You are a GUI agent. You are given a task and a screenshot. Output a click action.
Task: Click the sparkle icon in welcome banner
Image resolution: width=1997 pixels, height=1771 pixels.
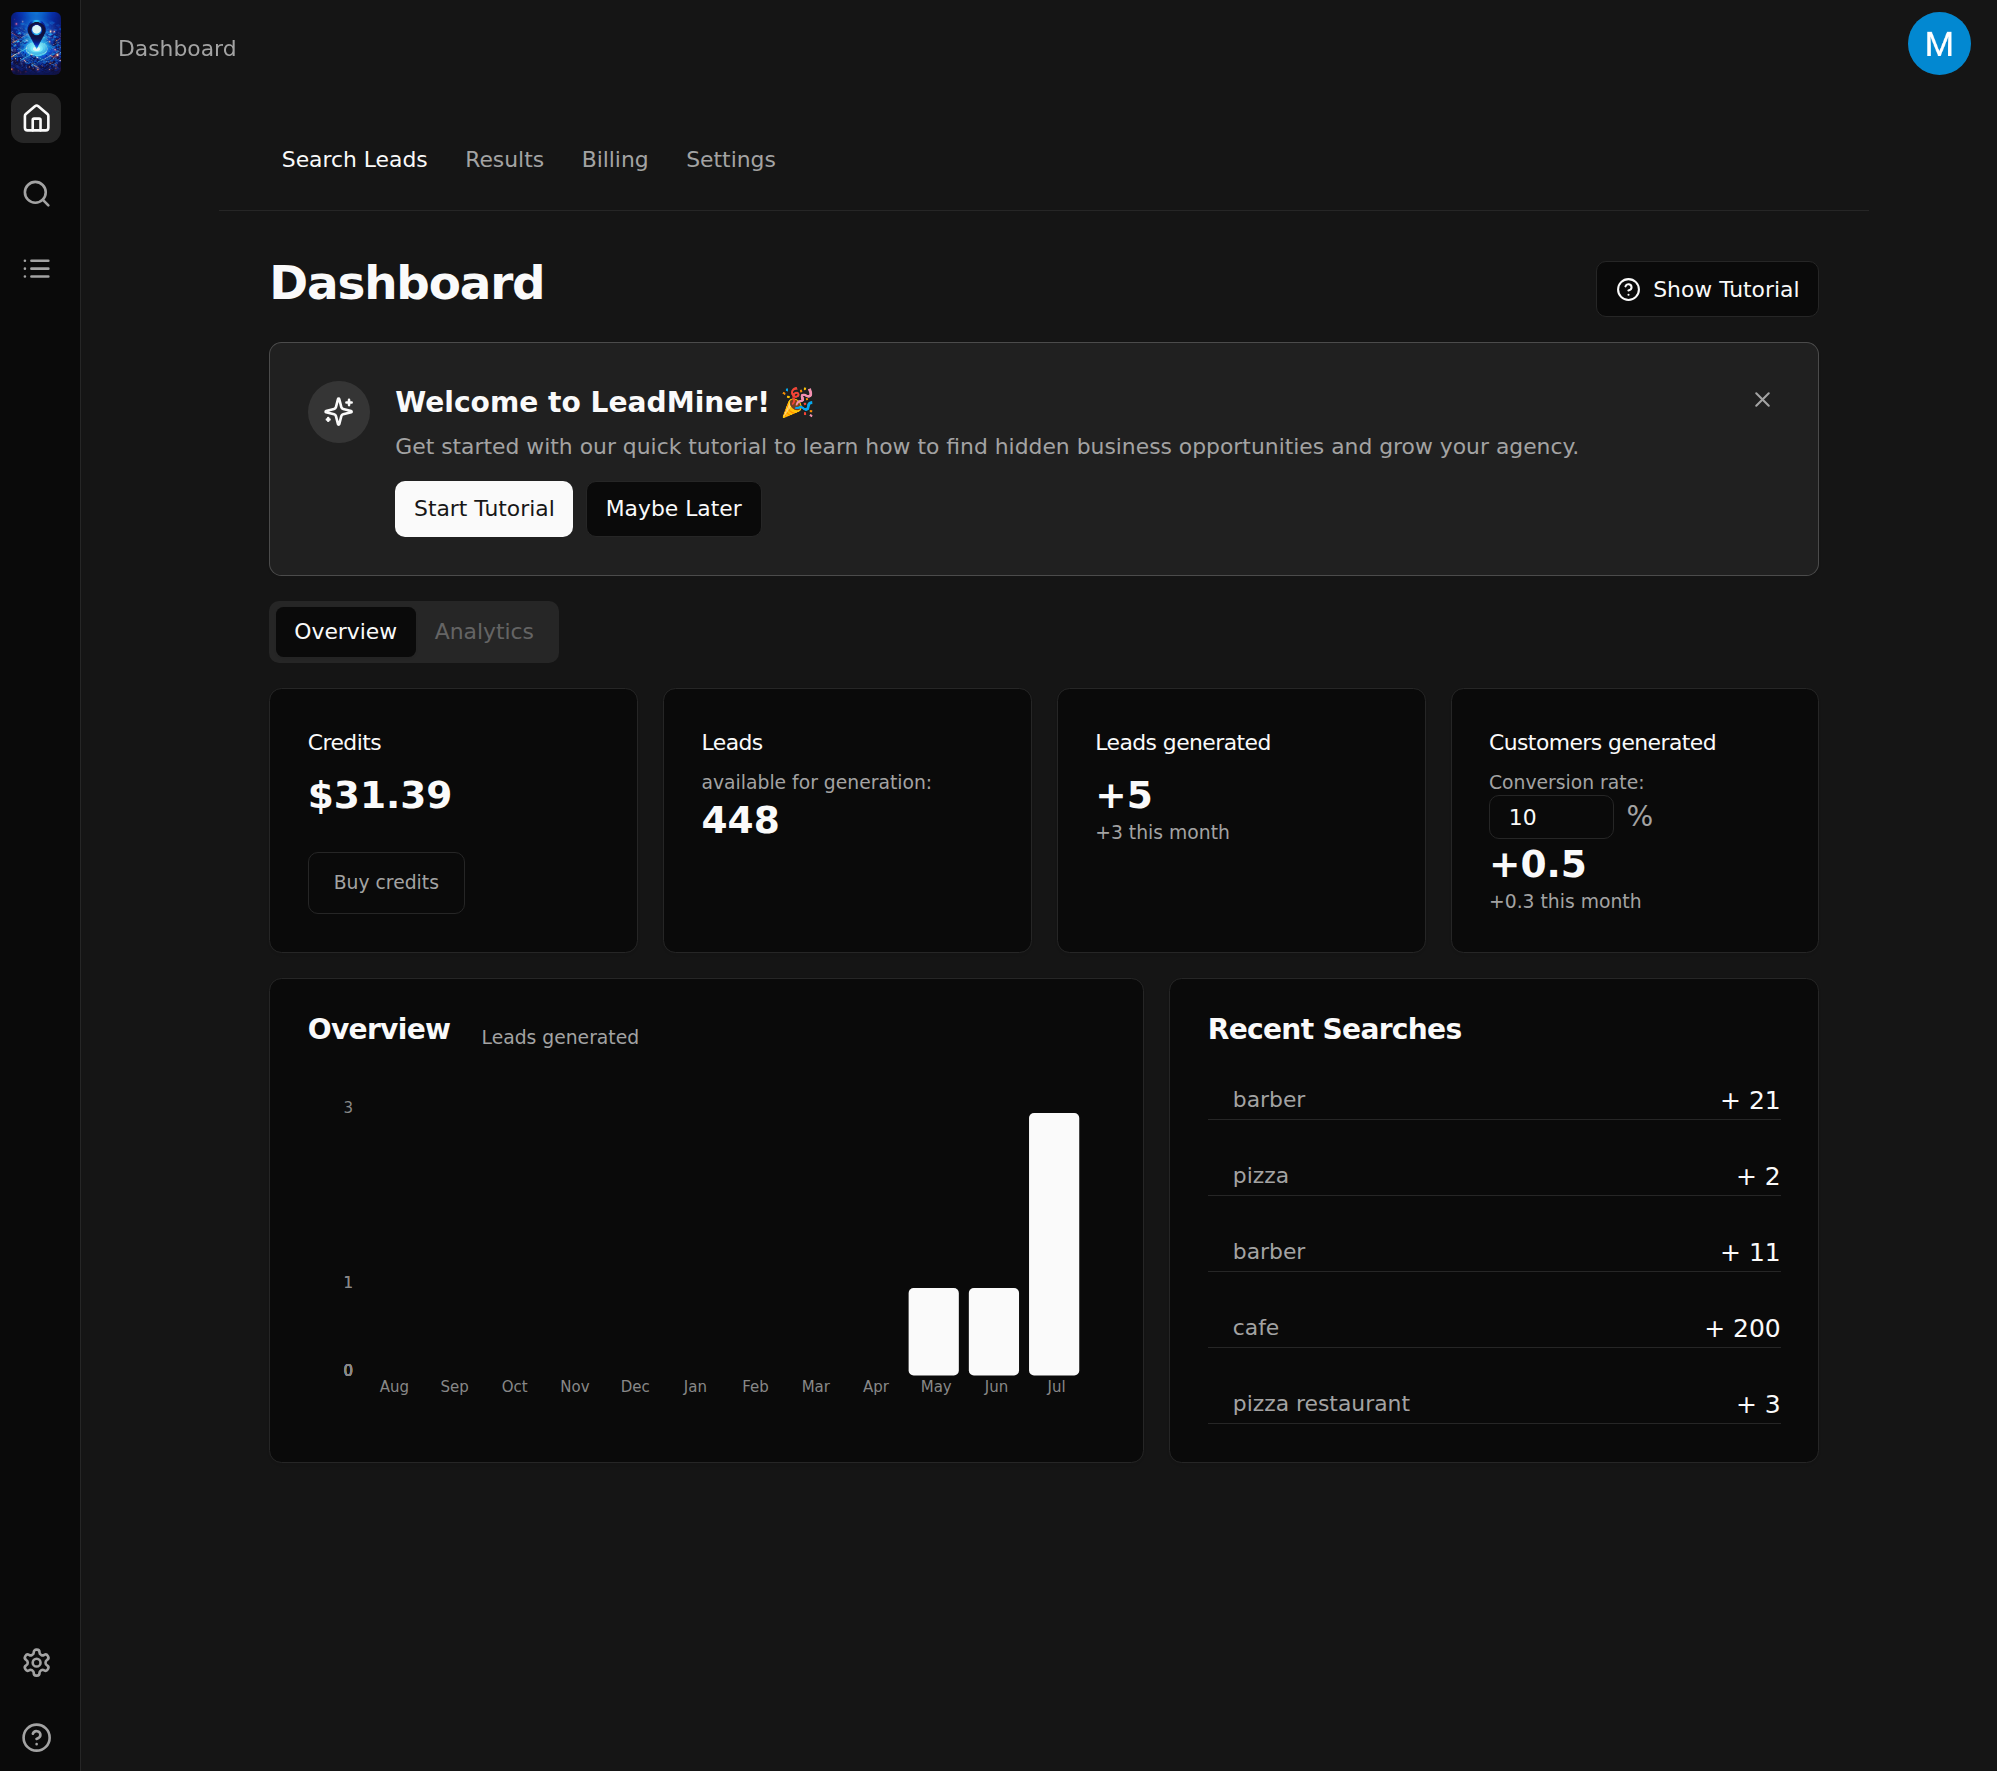pyautogui.click(x=339, y=411)
